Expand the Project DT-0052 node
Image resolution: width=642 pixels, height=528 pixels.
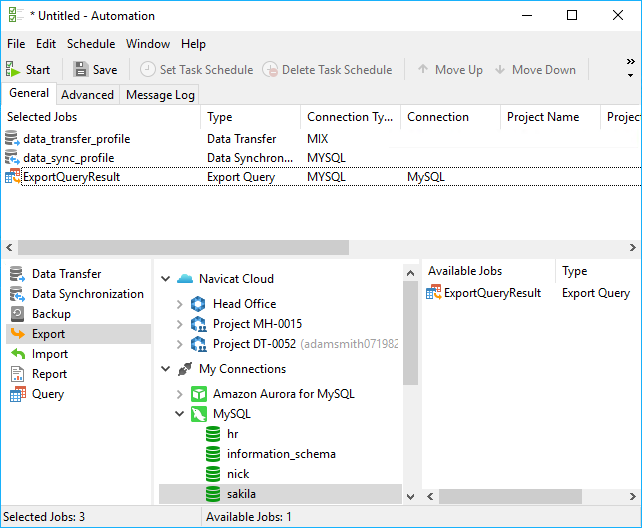coord(179,344)
